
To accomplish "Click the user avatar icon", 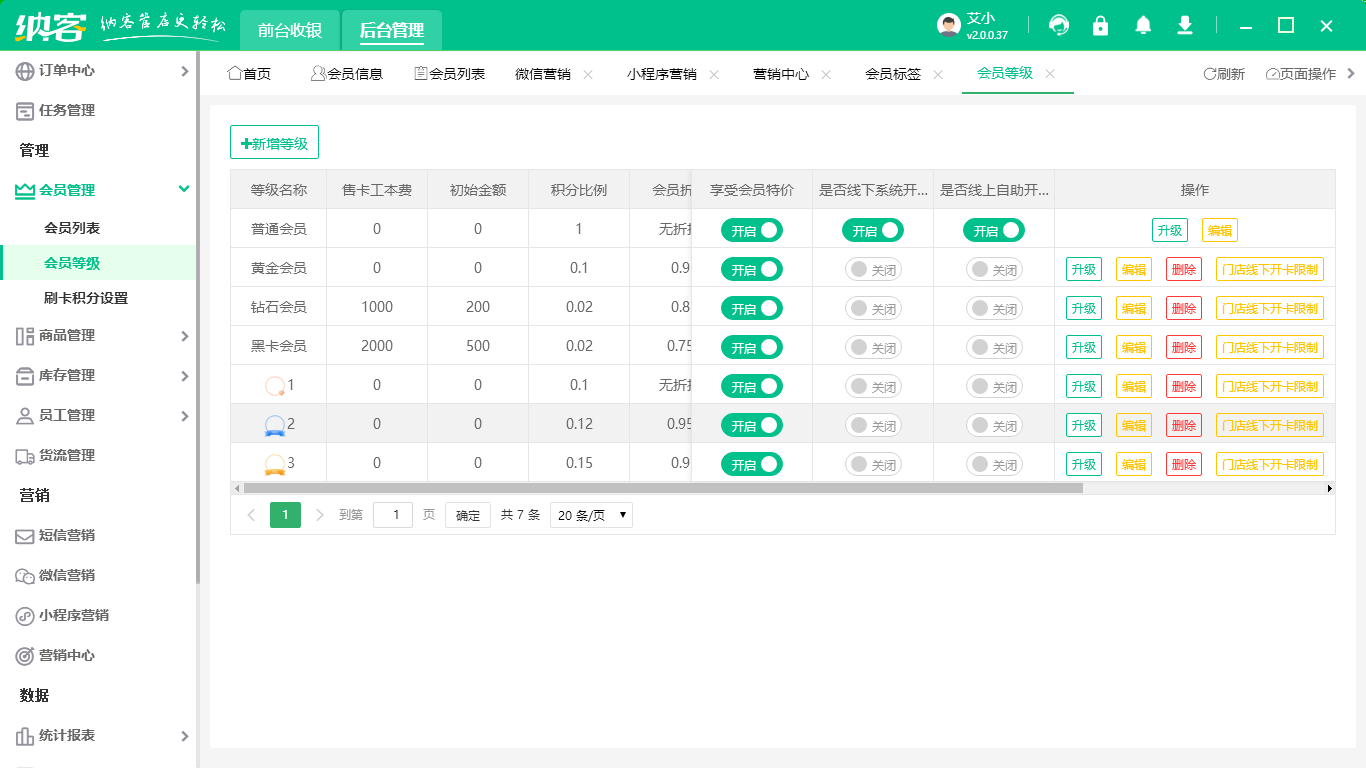I will point(948,26).
